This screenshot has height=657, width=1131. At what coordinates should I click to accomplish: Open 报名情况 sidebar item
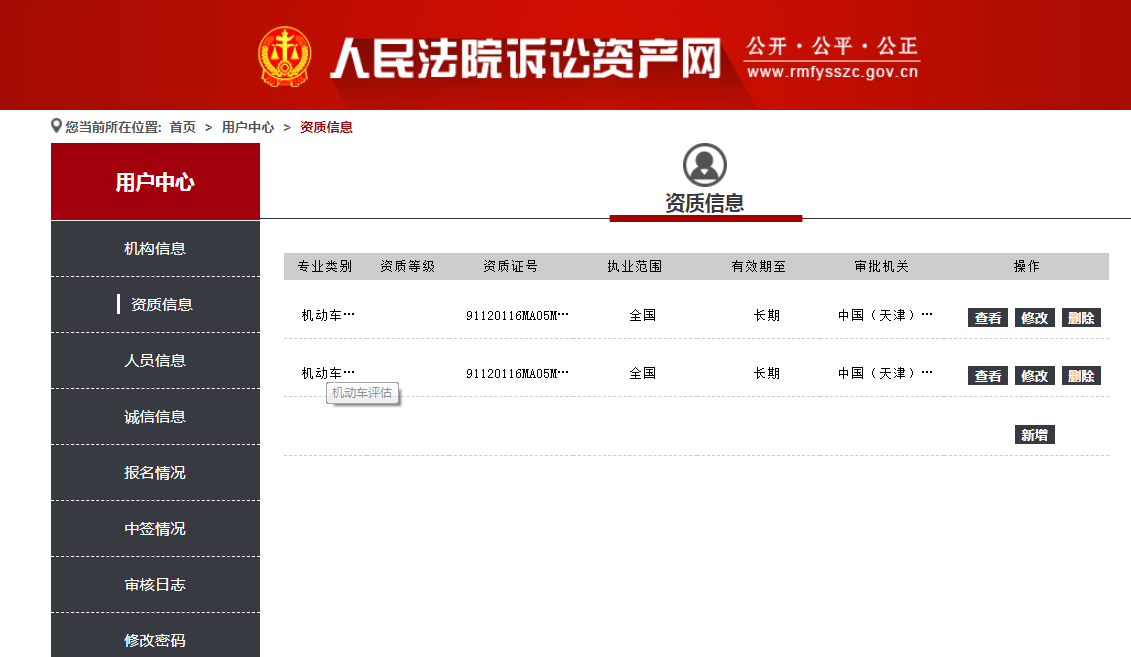tap(155, 473)
